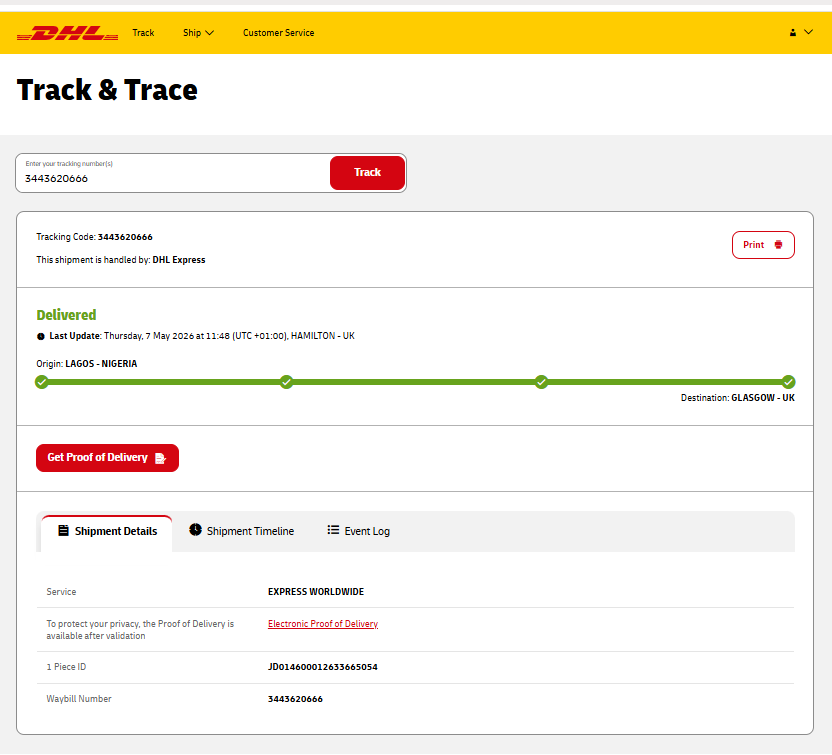Click the Last Update HAMILTON - UK line

(x=196, y=336)
